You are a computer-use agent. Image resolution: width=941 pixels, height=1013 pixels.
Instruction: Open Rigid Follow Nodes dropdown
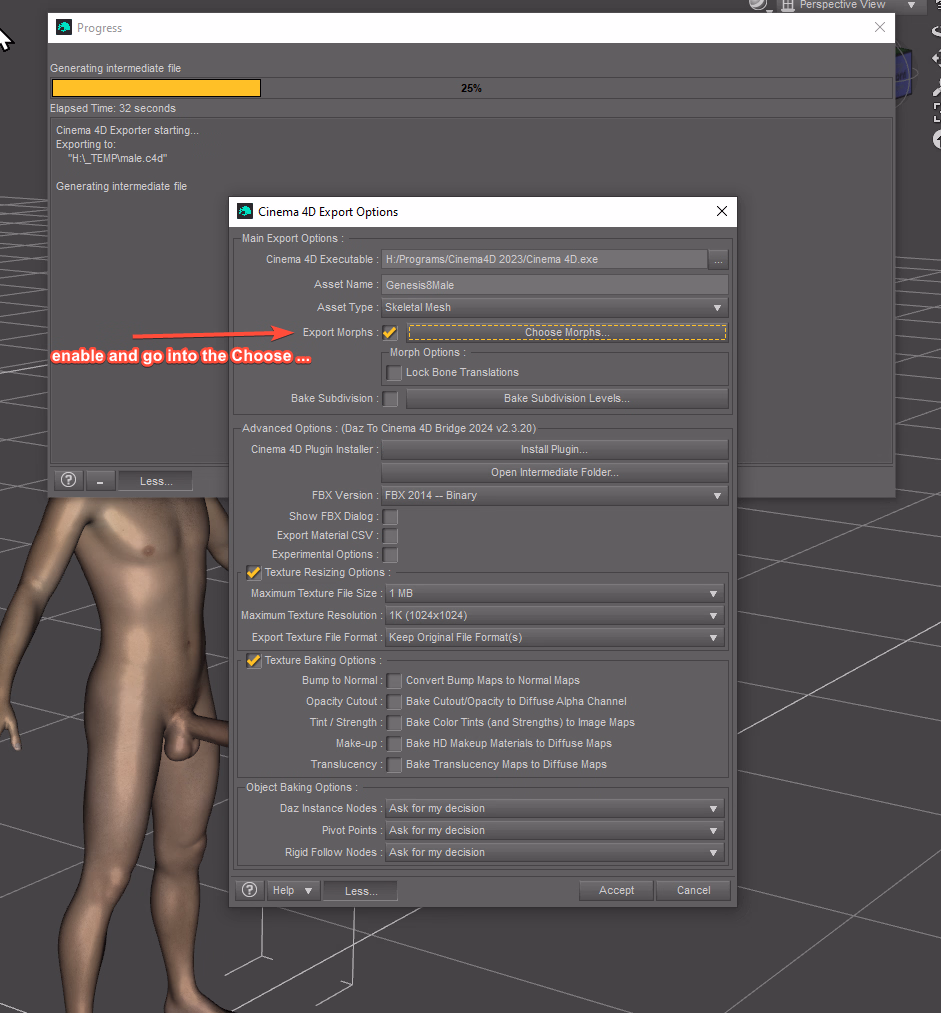[555, 852]
